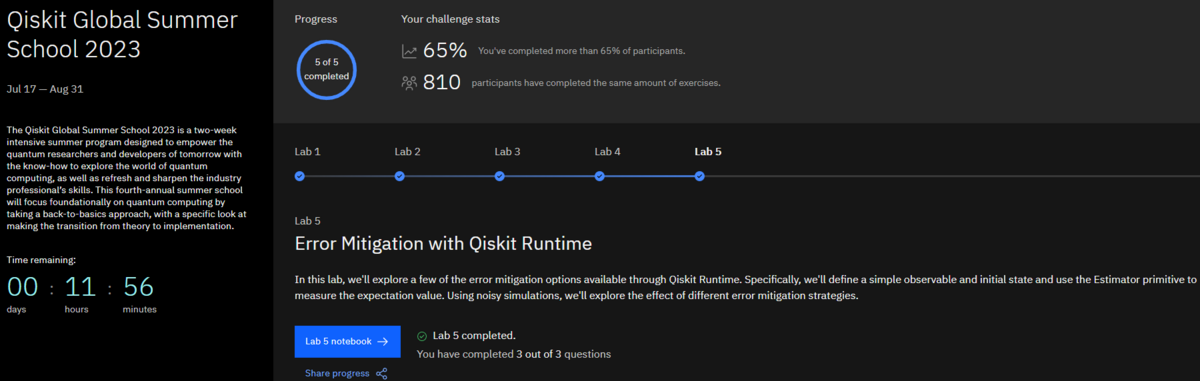1200x381 pixels.
Task: Click the Error Mitigation with Qiskit Runtime heading
Action: [444, 243]
